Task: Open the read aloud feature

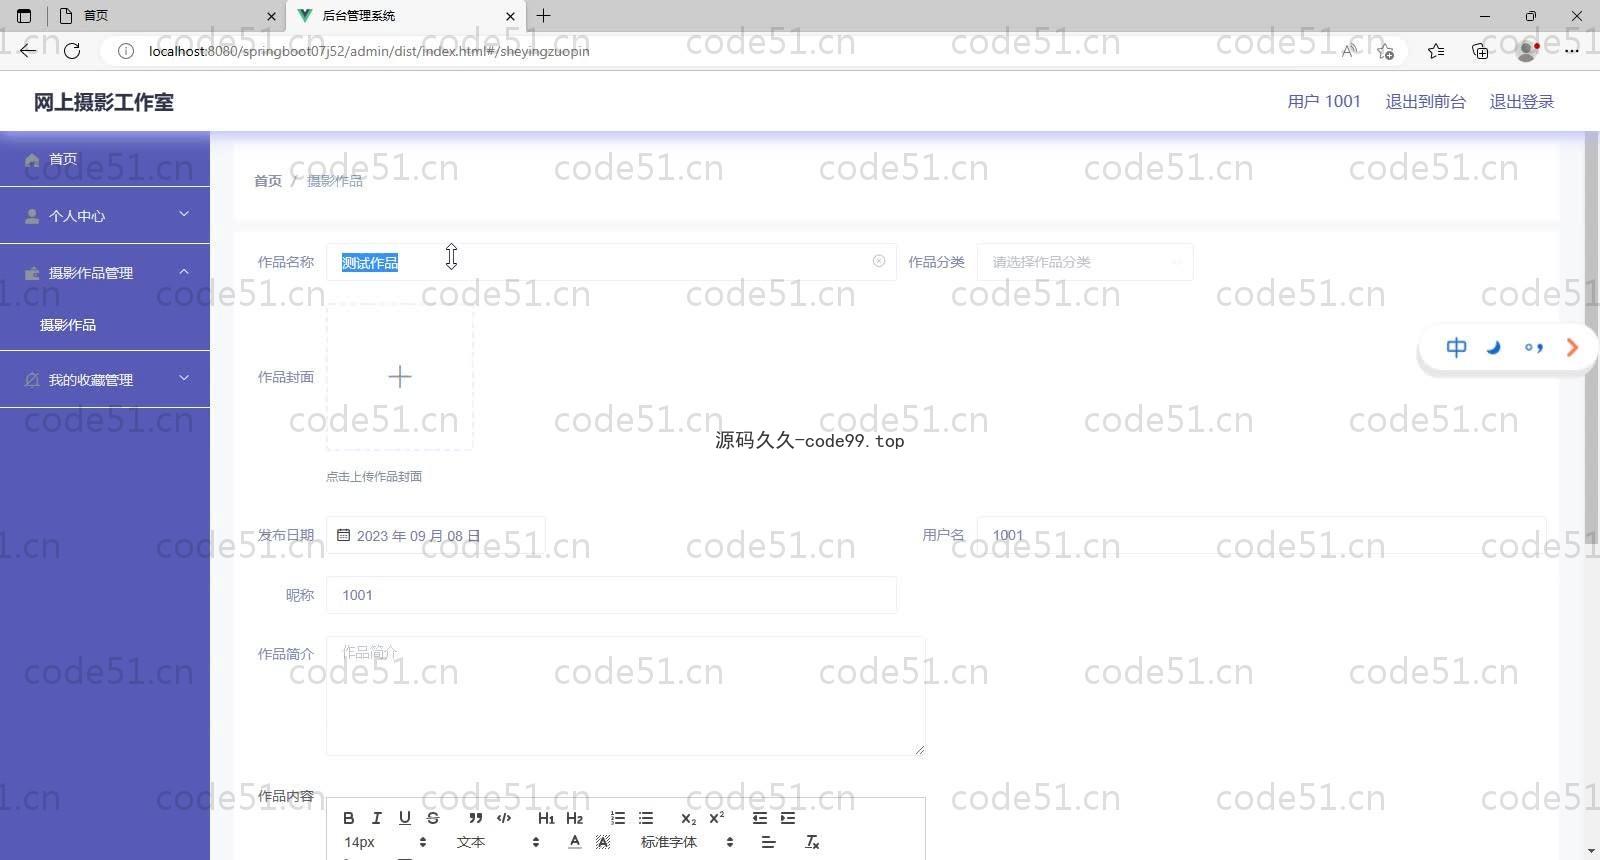Action: [1349, 51]
